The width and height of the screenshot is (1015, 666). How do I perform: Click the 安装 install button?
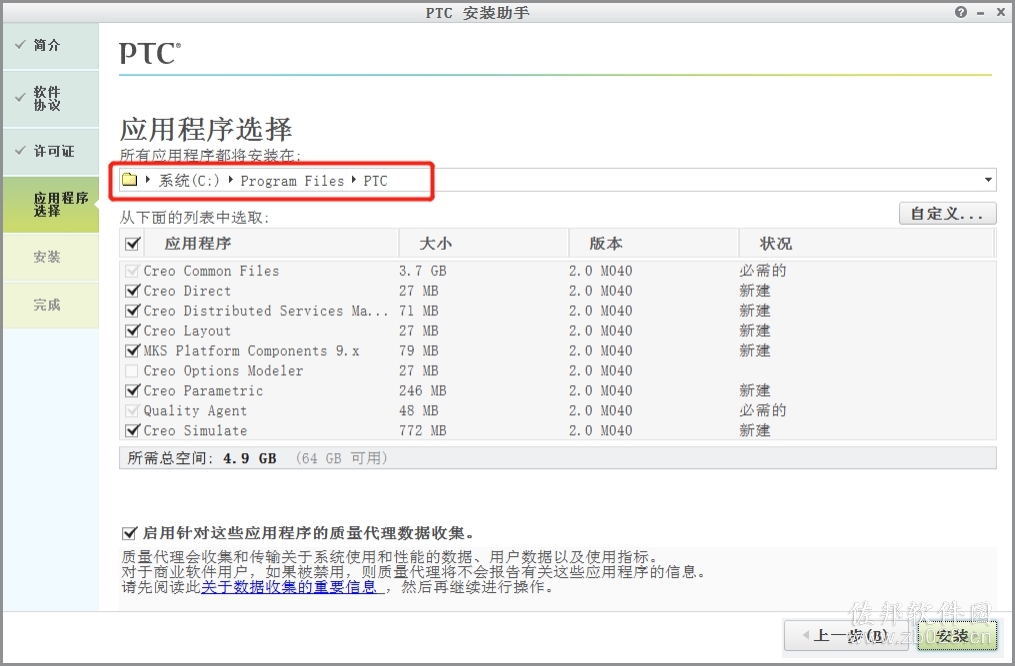(957, 636)
